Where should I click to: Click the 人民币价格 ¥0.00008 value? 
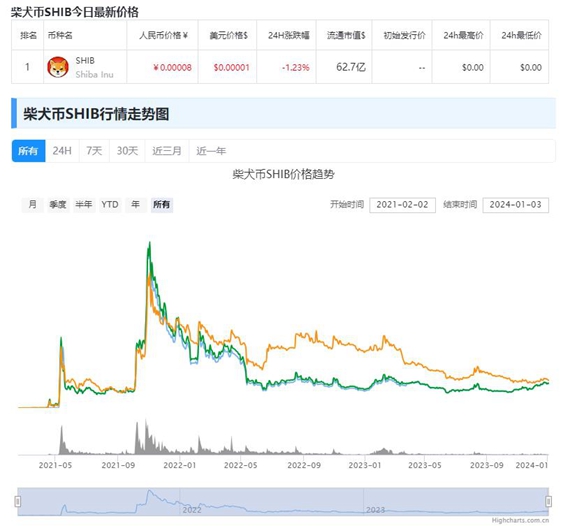pyautogui.click(x=172, y=68)
